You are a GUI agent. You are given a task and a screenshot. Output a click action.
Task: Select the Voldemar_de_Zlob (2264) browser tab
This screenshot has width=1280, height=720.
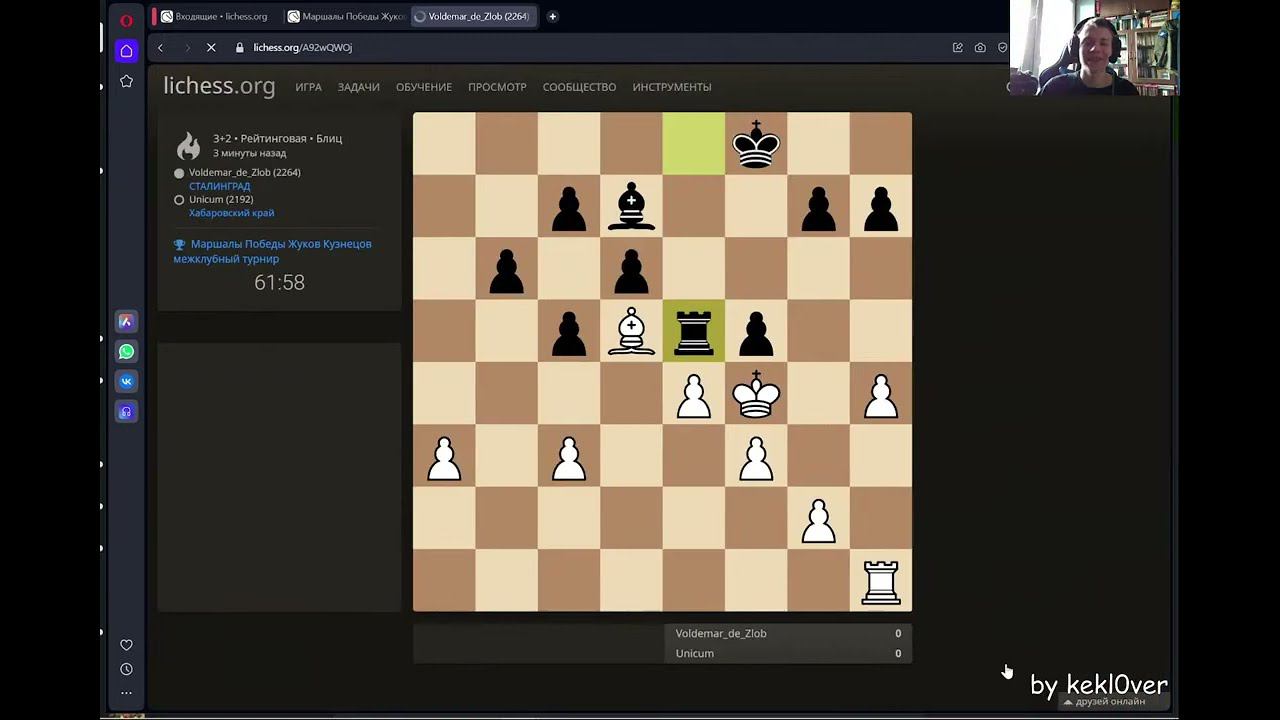(475, 16)
